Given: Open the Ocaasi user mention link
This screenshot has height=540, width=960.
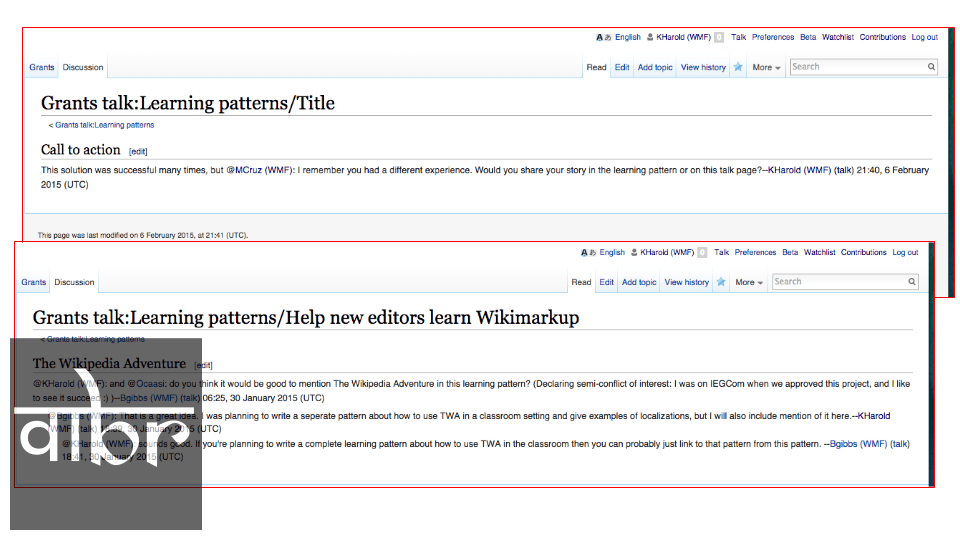Looking at the screenshot, I should pyautogui.click(x=150, y=384).
